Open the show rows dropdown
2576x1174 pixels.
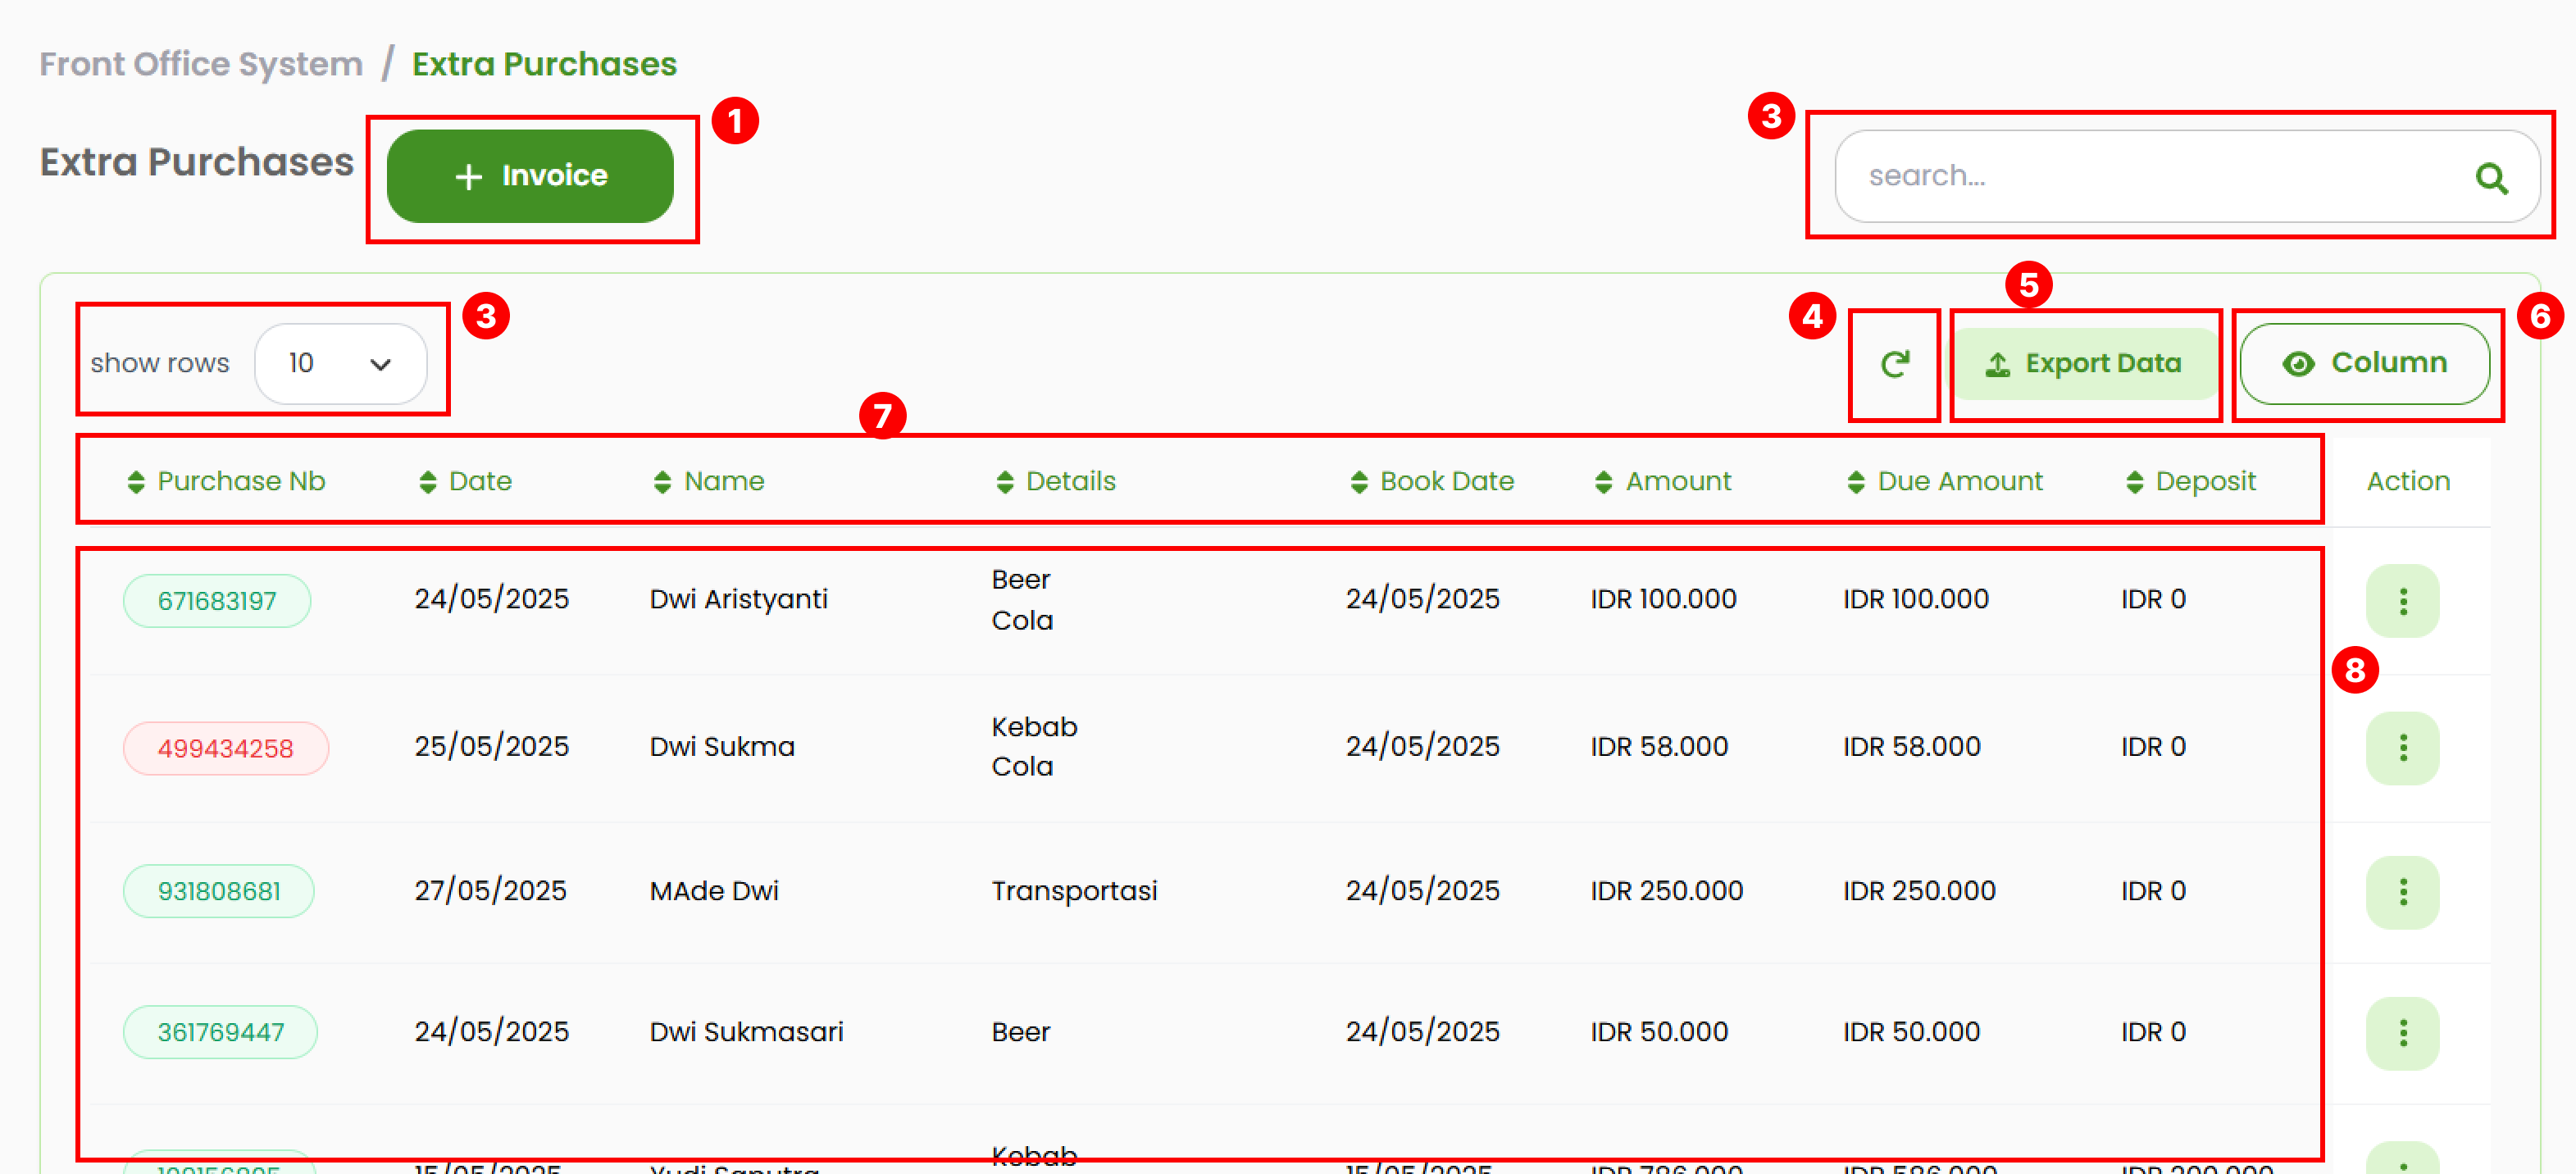(340, 364)
